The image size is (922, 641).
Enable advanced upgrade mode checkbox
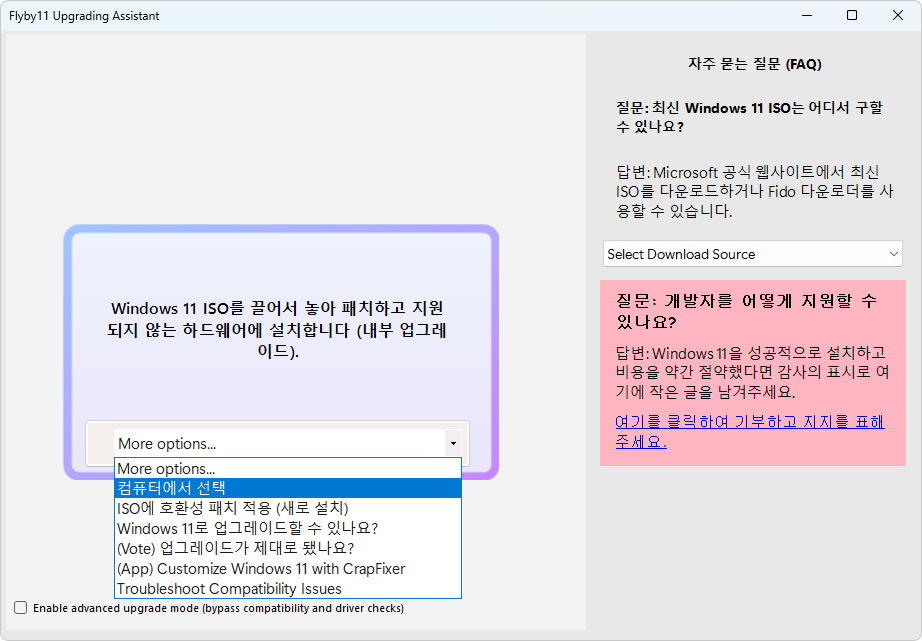tap(21, 607)
